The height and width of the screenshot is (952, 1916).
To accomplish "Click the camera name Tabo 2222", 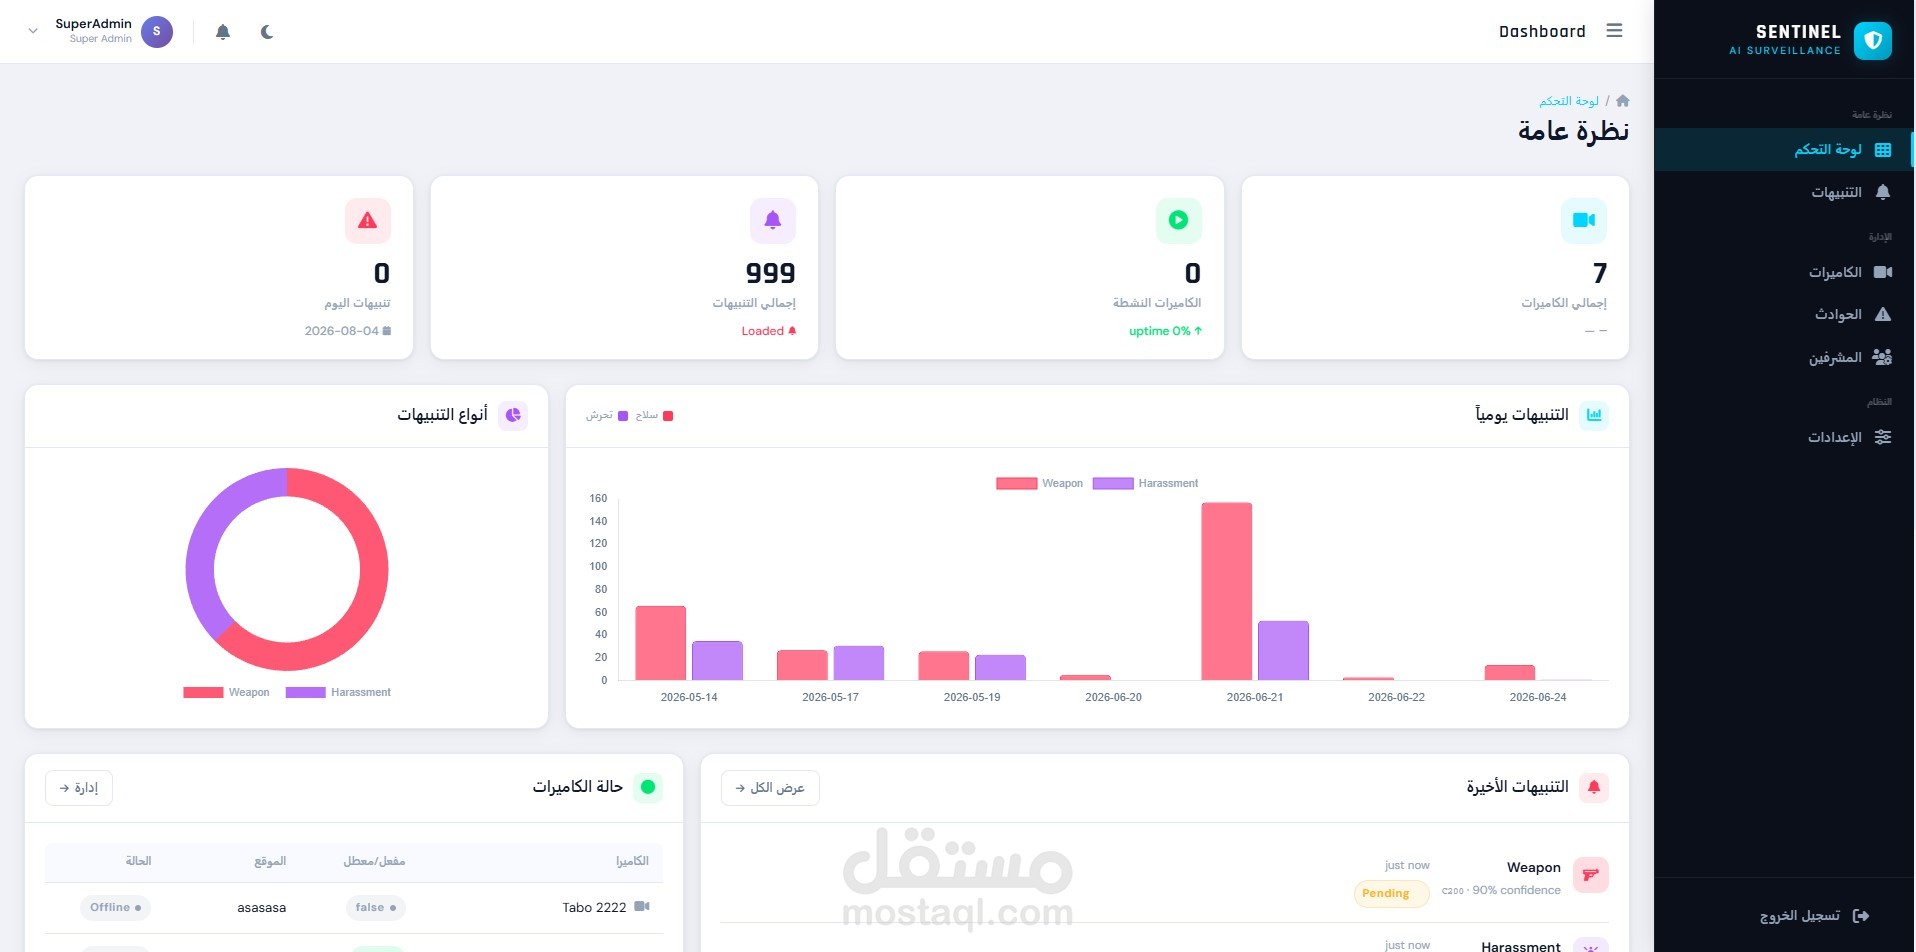I will coord(594,908).
